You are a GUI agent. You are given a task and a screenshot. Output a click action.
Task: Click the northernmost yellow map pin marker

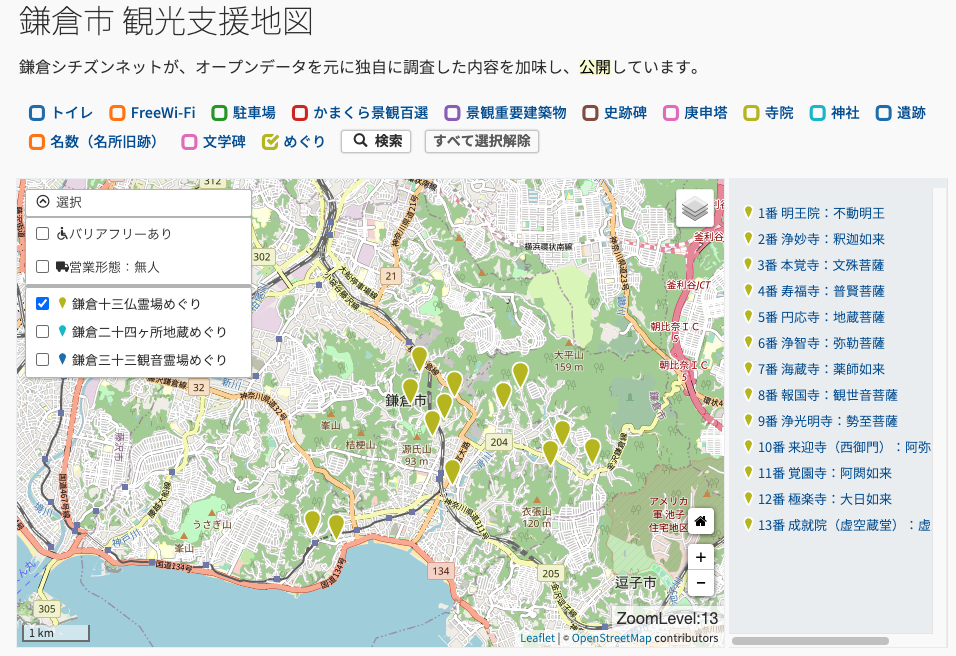coord(419,358)
